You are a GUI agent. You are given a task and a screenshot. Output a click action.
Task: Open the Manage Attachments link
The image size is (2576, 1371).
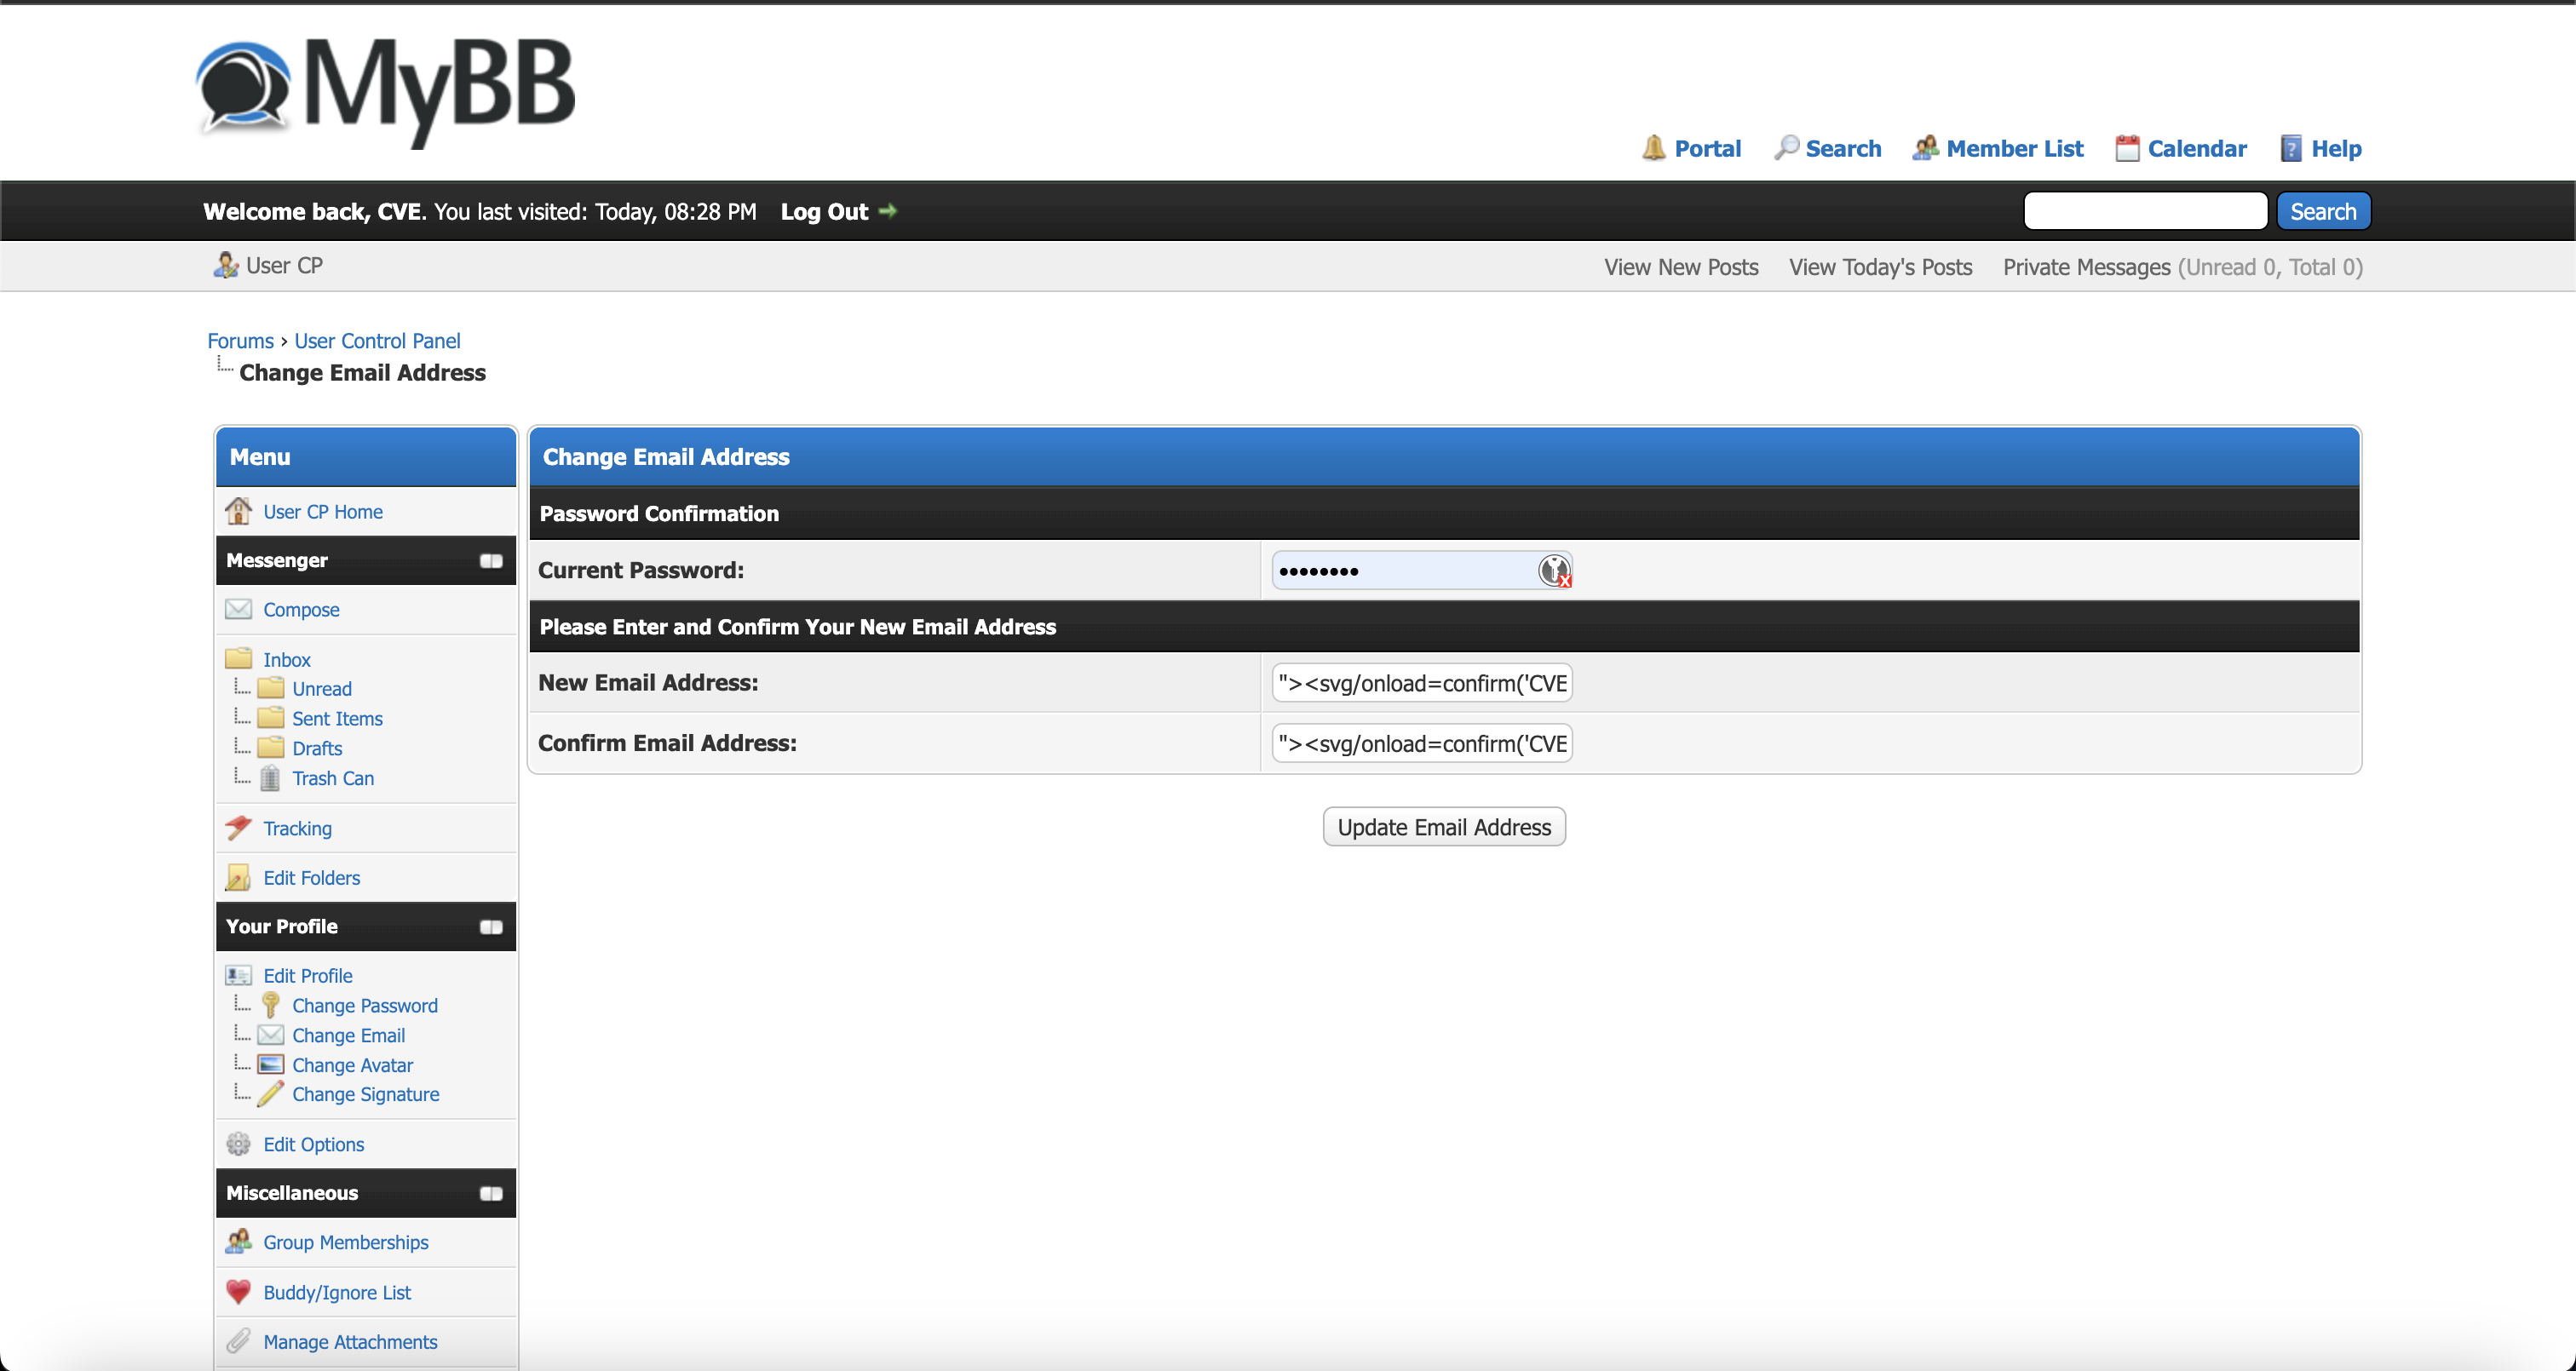(350, 1341)
